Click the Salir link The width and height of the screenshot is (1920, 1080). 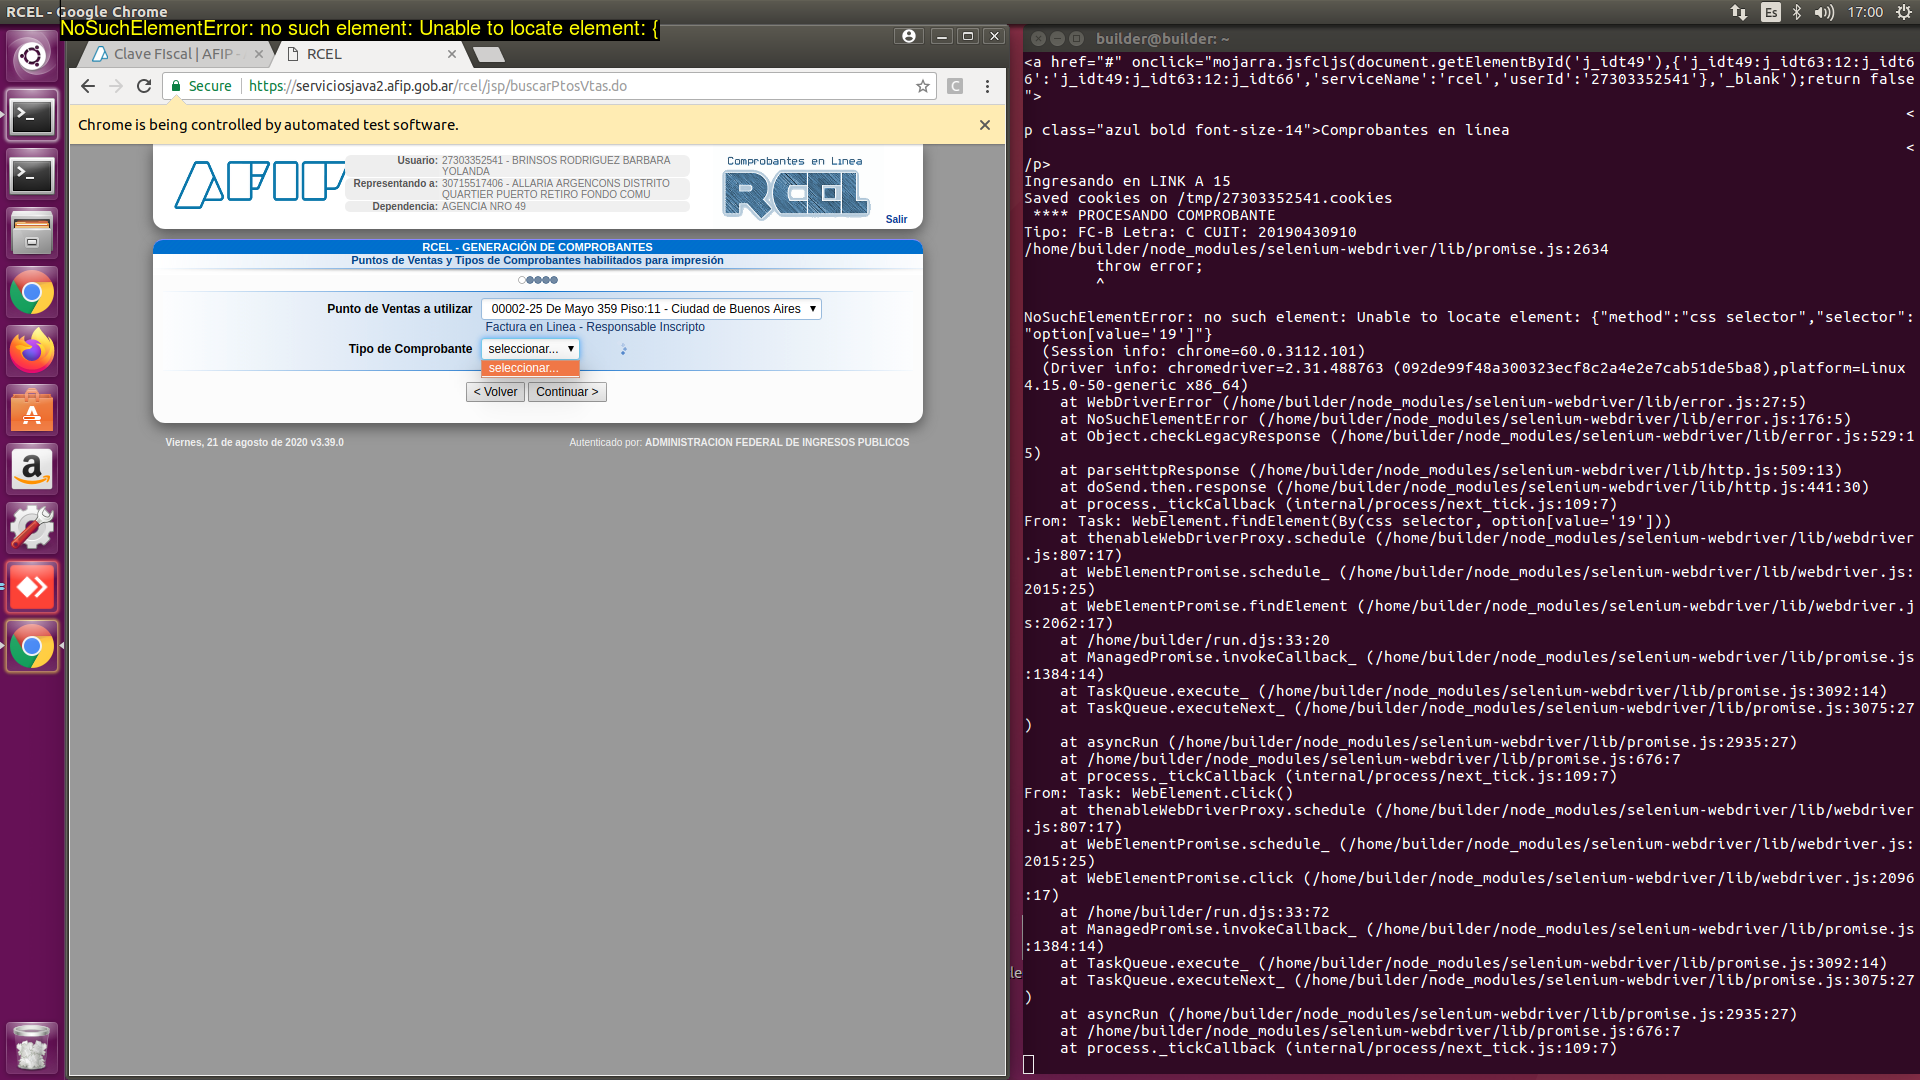tap(896, 219)
